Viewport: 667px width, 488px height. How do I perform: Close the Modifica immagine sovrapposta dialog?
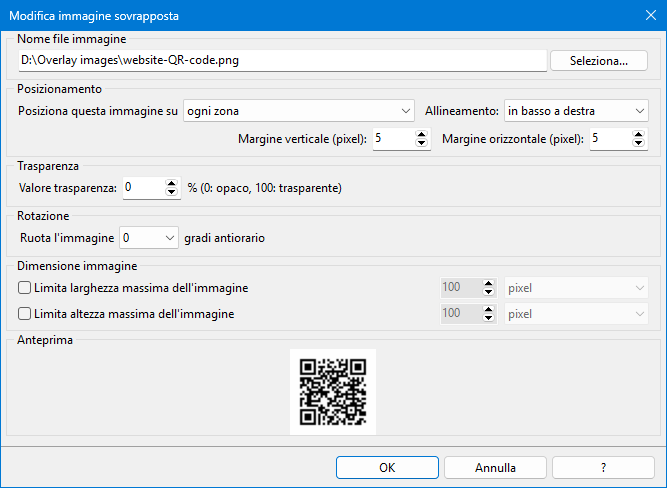point(651,15)
